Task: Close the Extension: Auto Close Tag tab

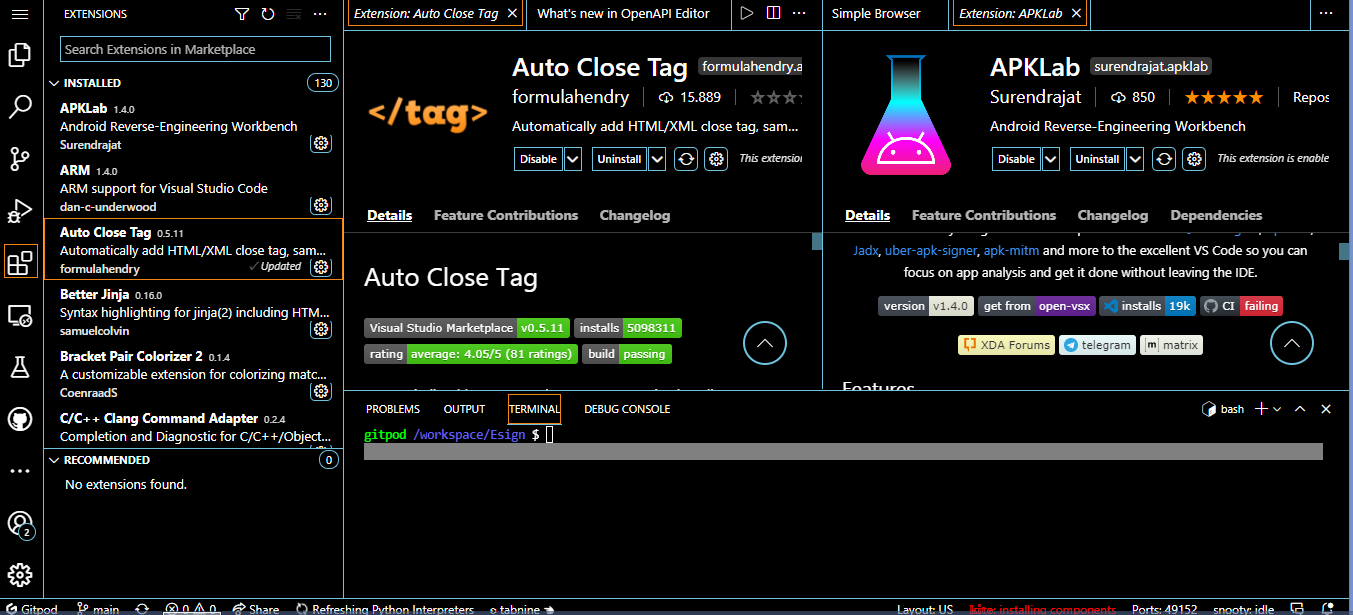Action: click(512, 14)
